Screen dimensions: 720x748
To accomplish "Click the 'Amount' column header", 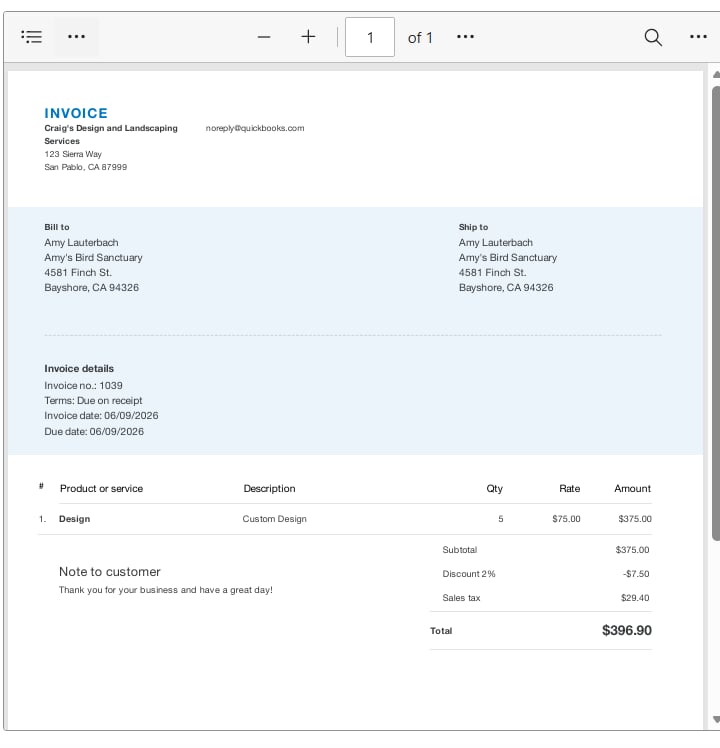I will coord(632,488).
